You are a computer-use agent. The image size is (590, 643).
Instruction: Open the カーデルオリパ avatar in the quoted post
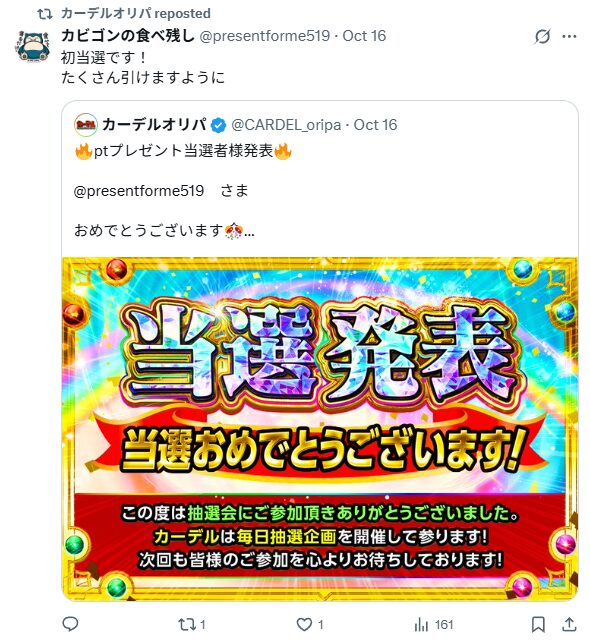[x=86, y=125]
